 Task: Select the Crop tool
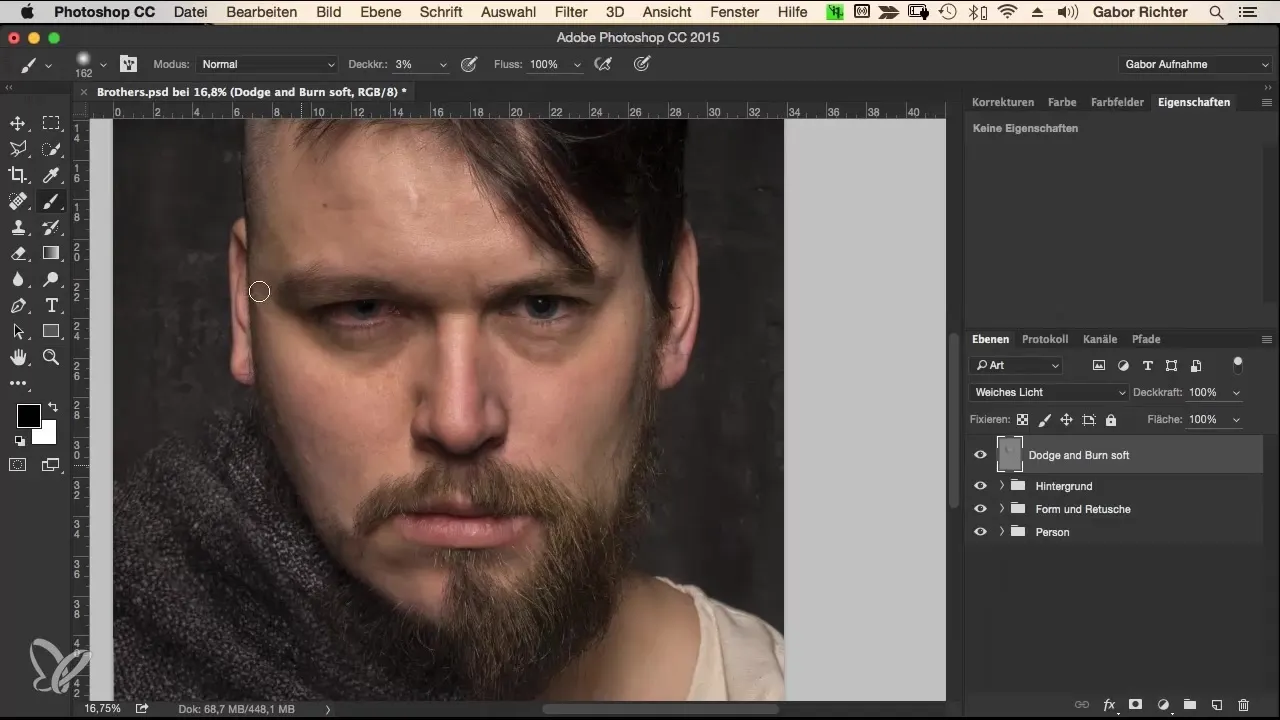[x=18, y=175]
